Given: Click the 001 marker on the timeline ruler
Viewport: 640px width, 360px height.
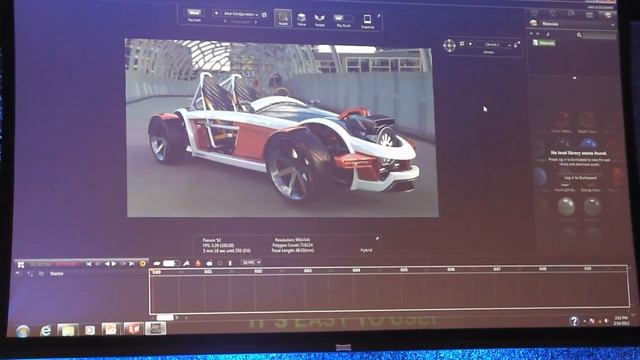Looking at the screenshot, I should 208,272.
